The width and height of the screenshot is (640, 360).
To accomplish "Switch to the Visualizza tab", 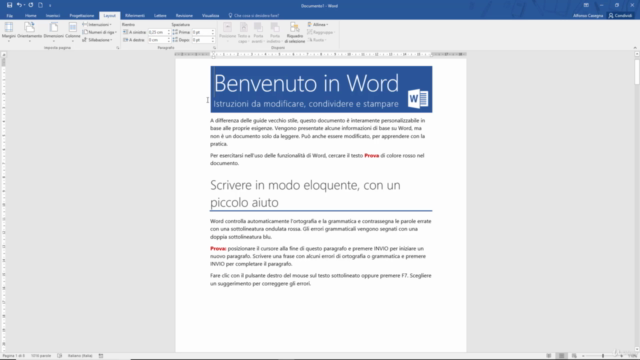I will (210, 16).
